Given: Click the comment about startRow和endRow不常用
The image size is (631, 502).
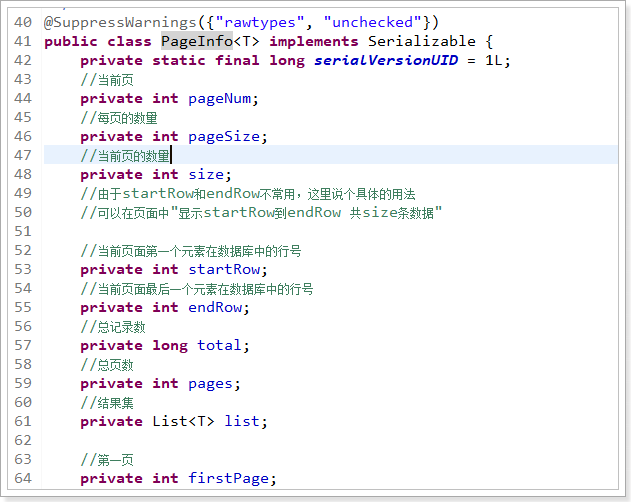Looking at the screenshot, I should coord(248,194).
